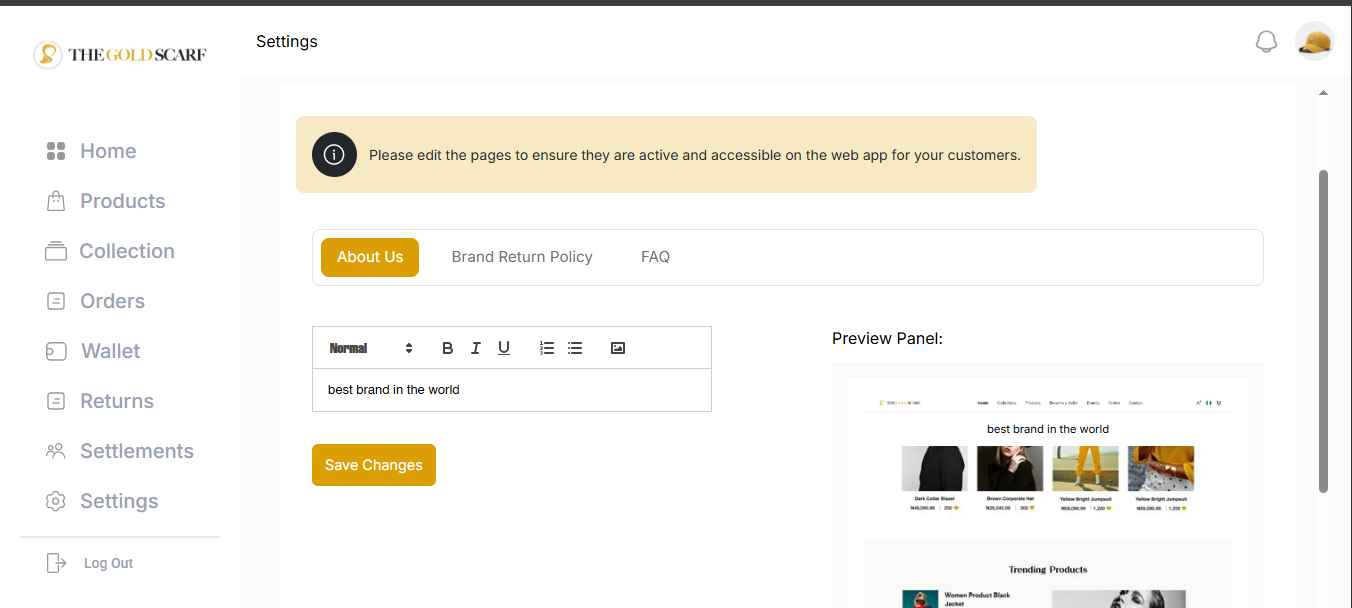
Task: Open the FAQ tab
Action: 655,257
